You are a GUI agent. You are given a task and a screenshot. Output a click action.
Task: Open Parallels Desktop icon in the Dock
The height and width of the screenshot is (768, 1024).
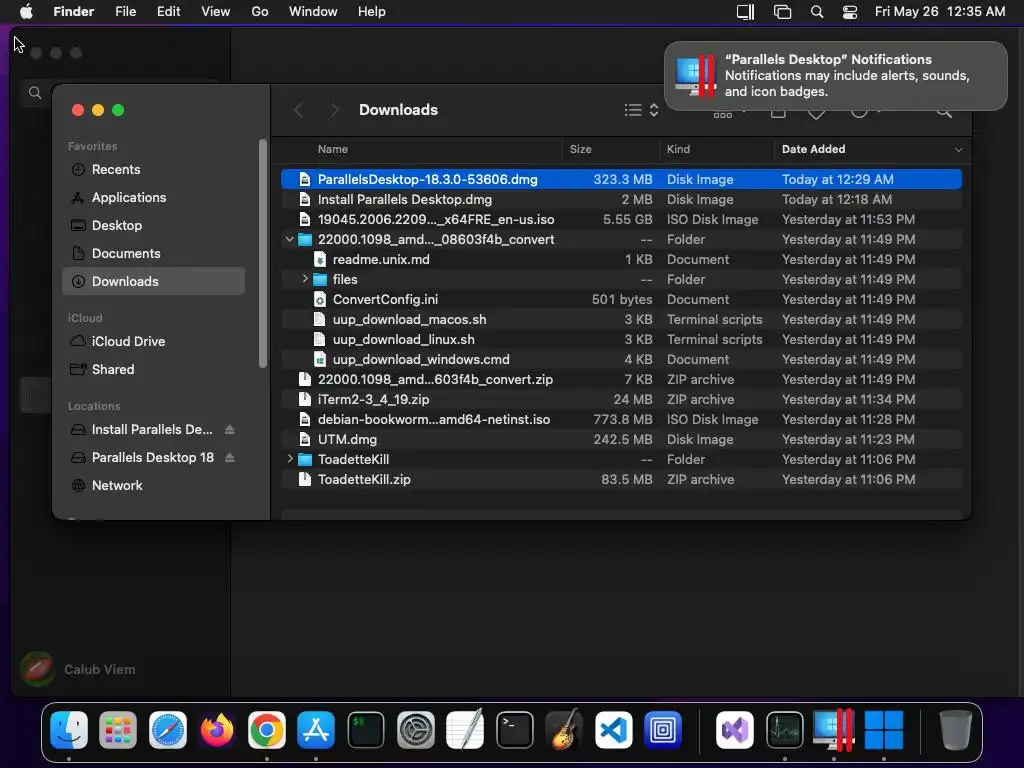[834, 729]
